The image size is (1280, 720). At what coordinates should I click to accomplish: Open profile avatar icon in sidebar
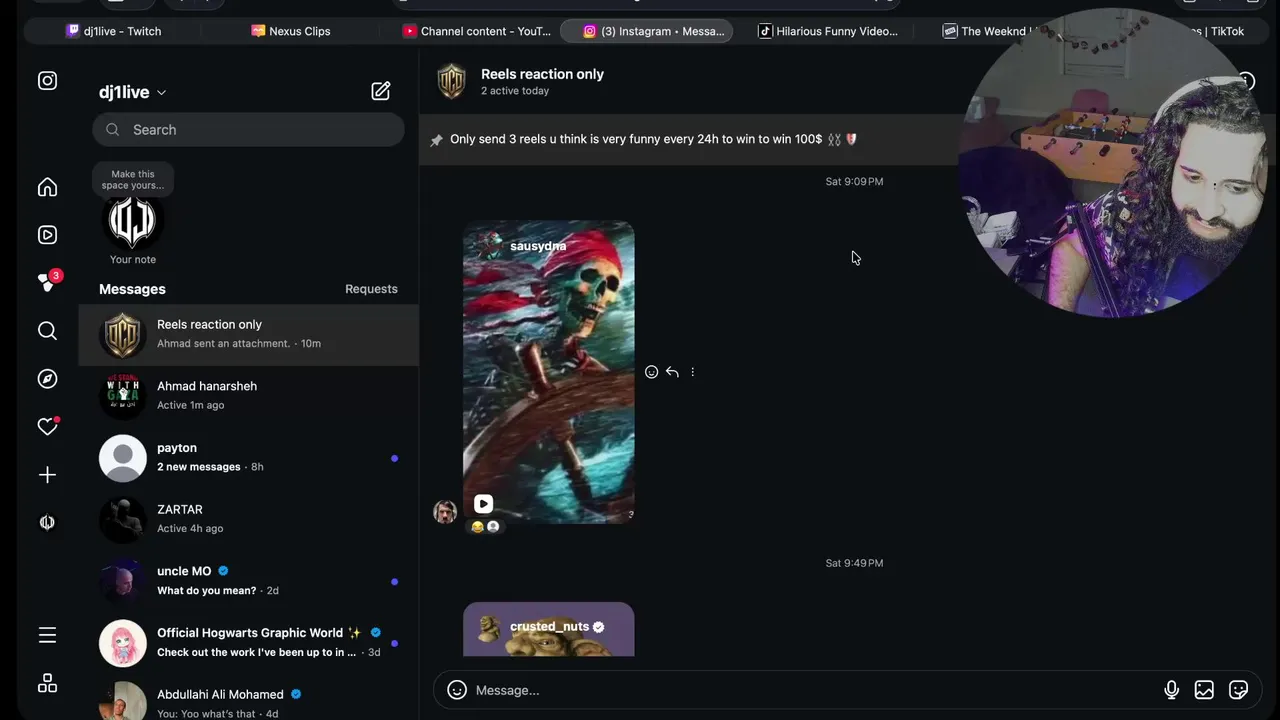[47, 523]
